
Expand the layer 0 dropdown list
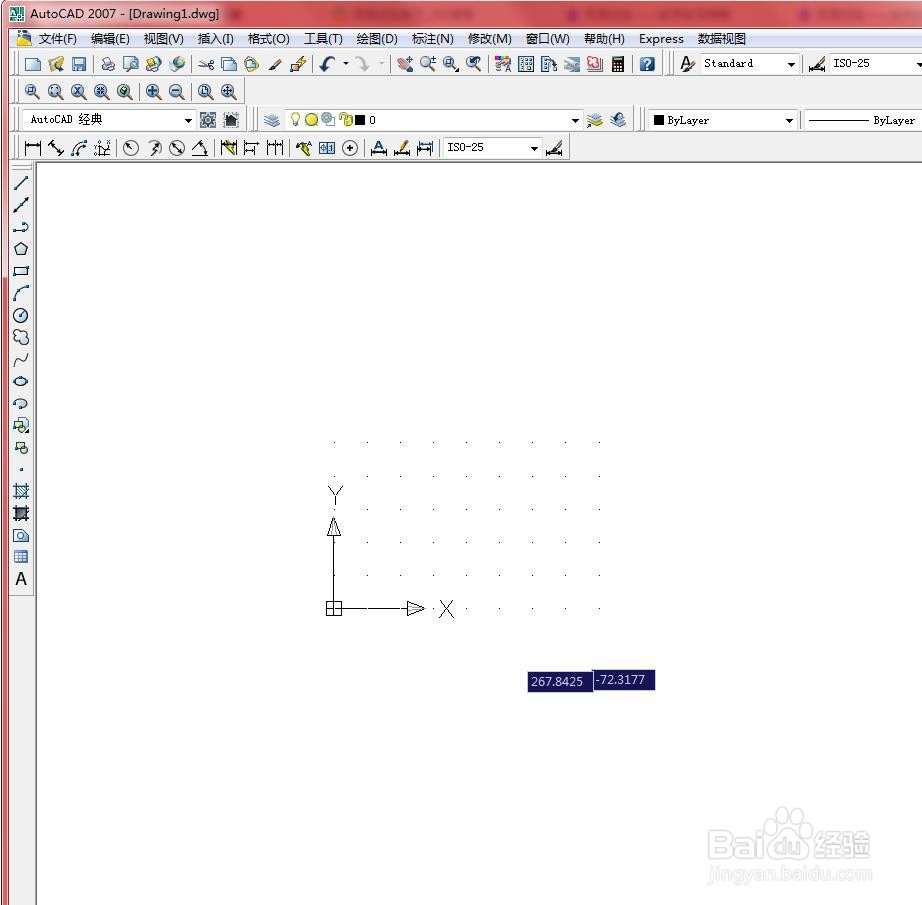[x=575, y=121]
